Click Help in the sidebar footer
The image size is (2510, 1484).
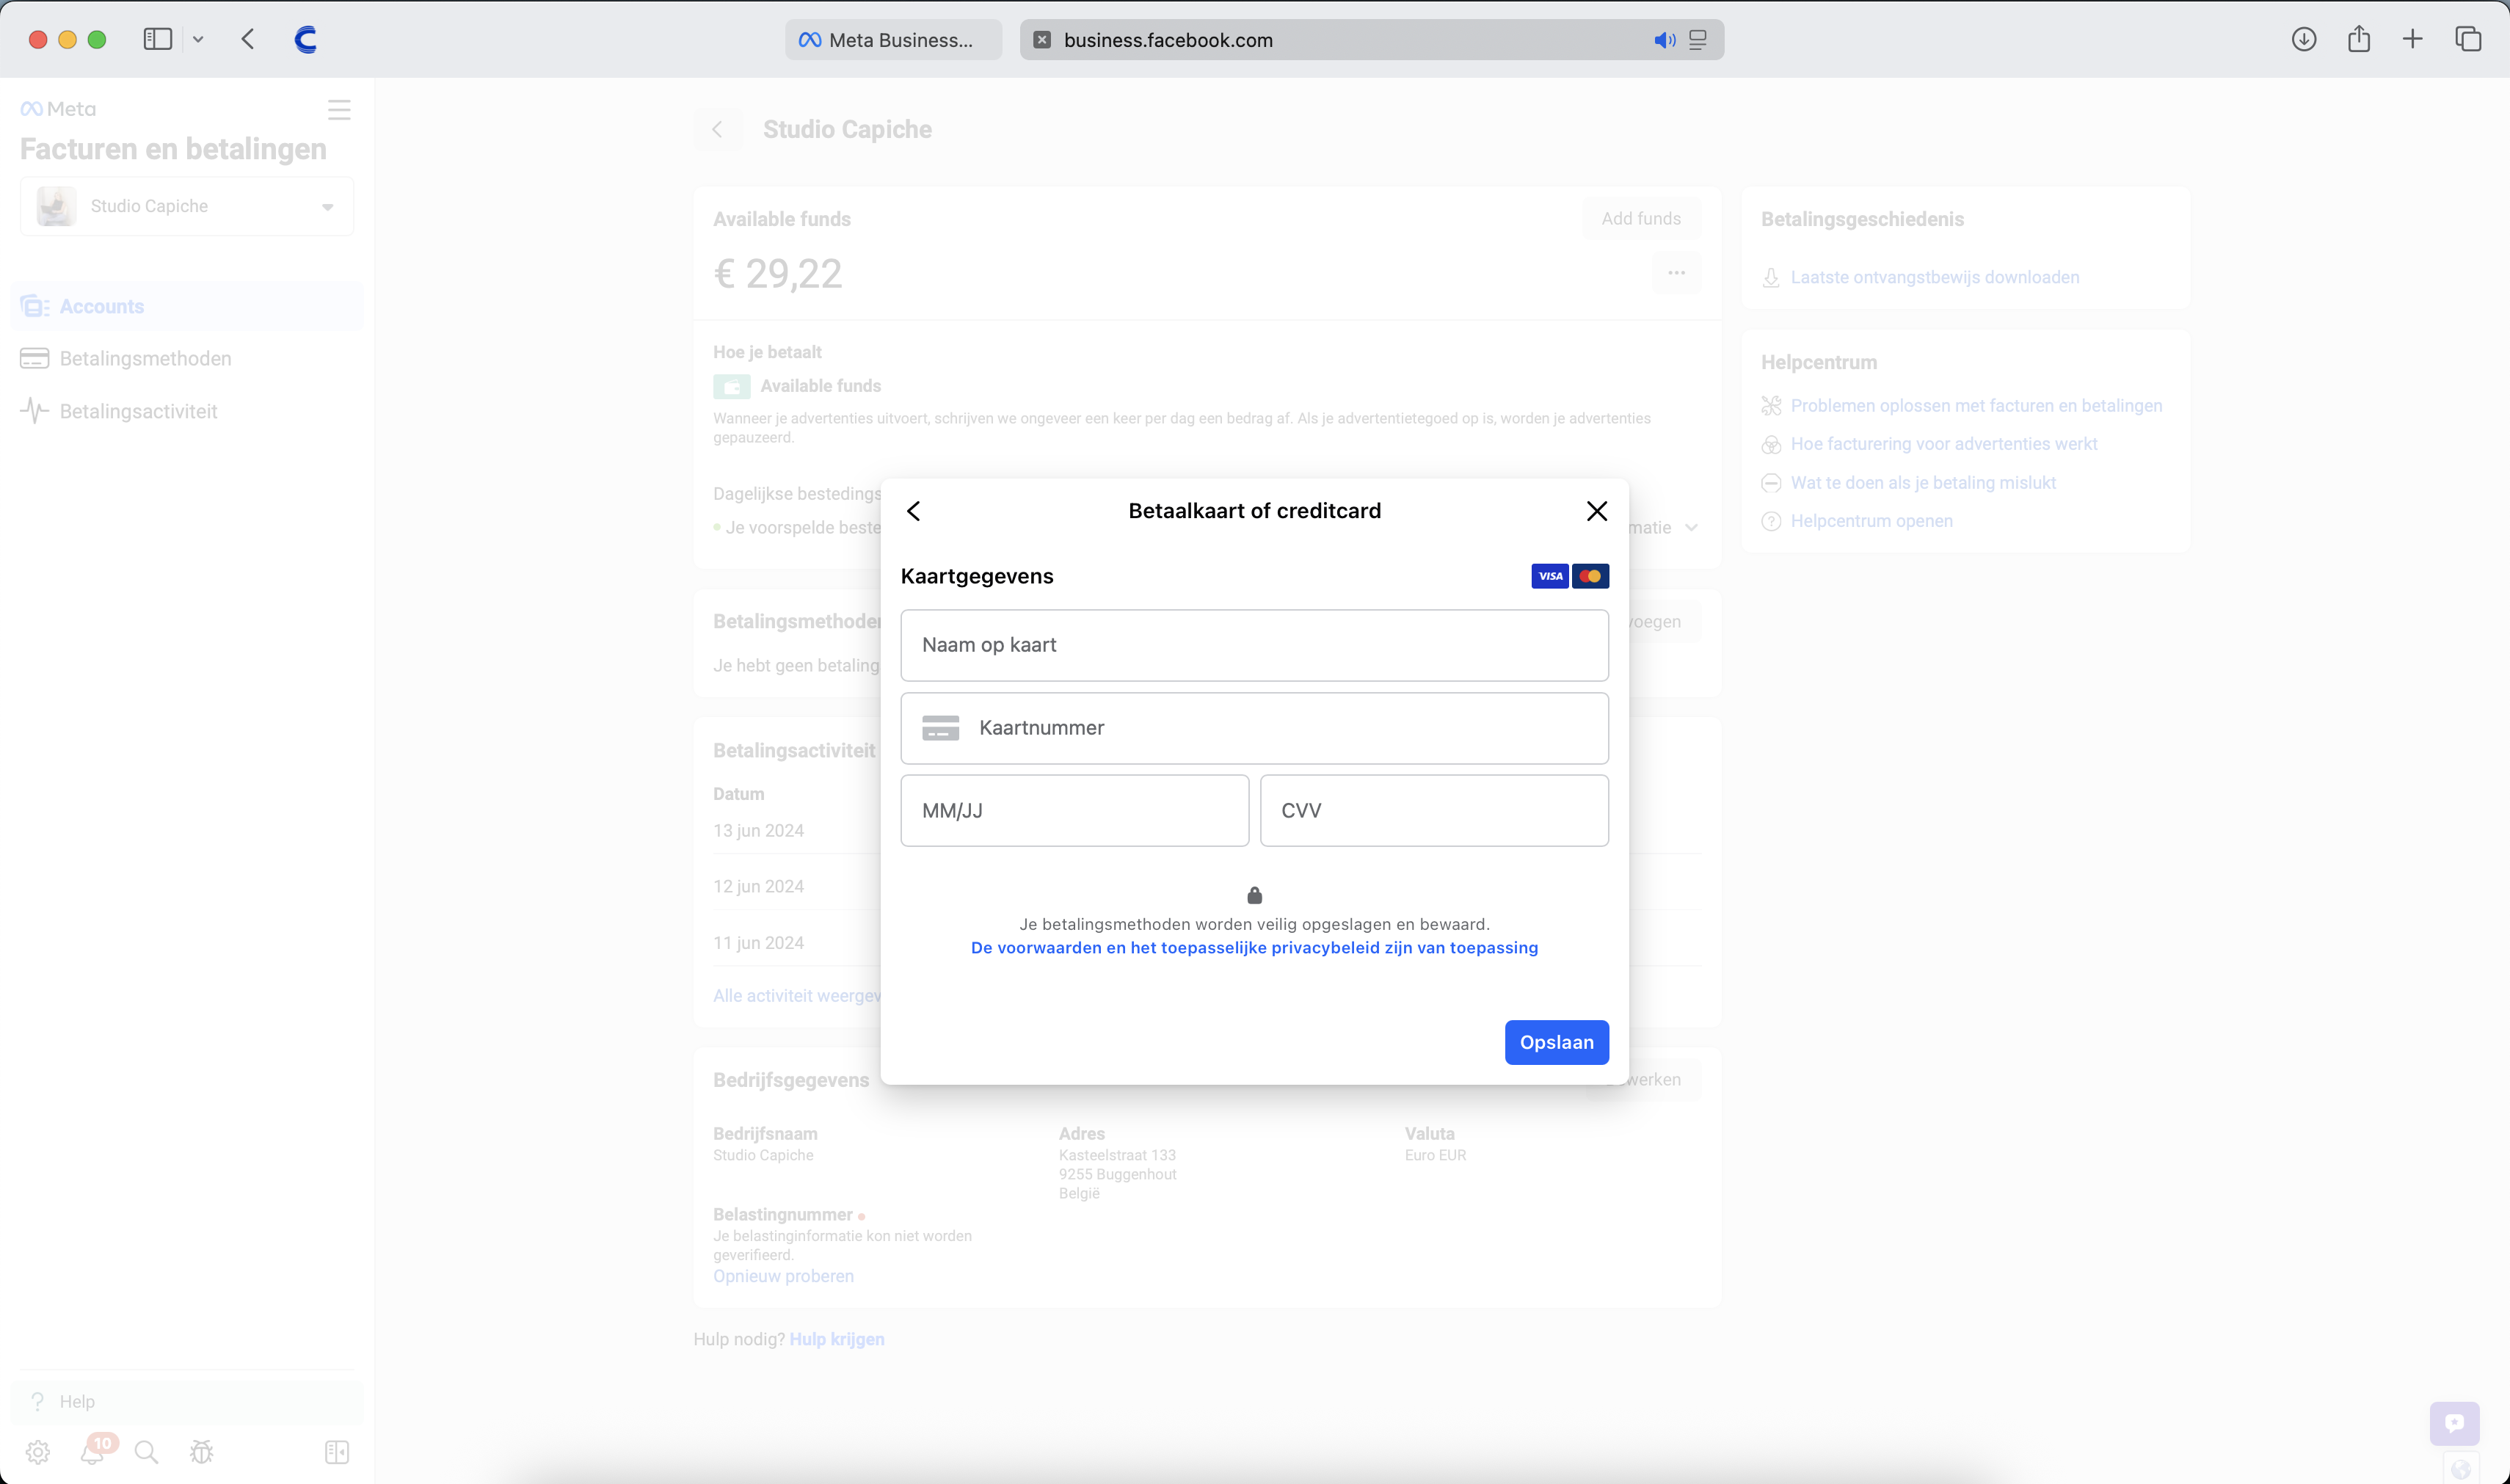(187, 1401)
